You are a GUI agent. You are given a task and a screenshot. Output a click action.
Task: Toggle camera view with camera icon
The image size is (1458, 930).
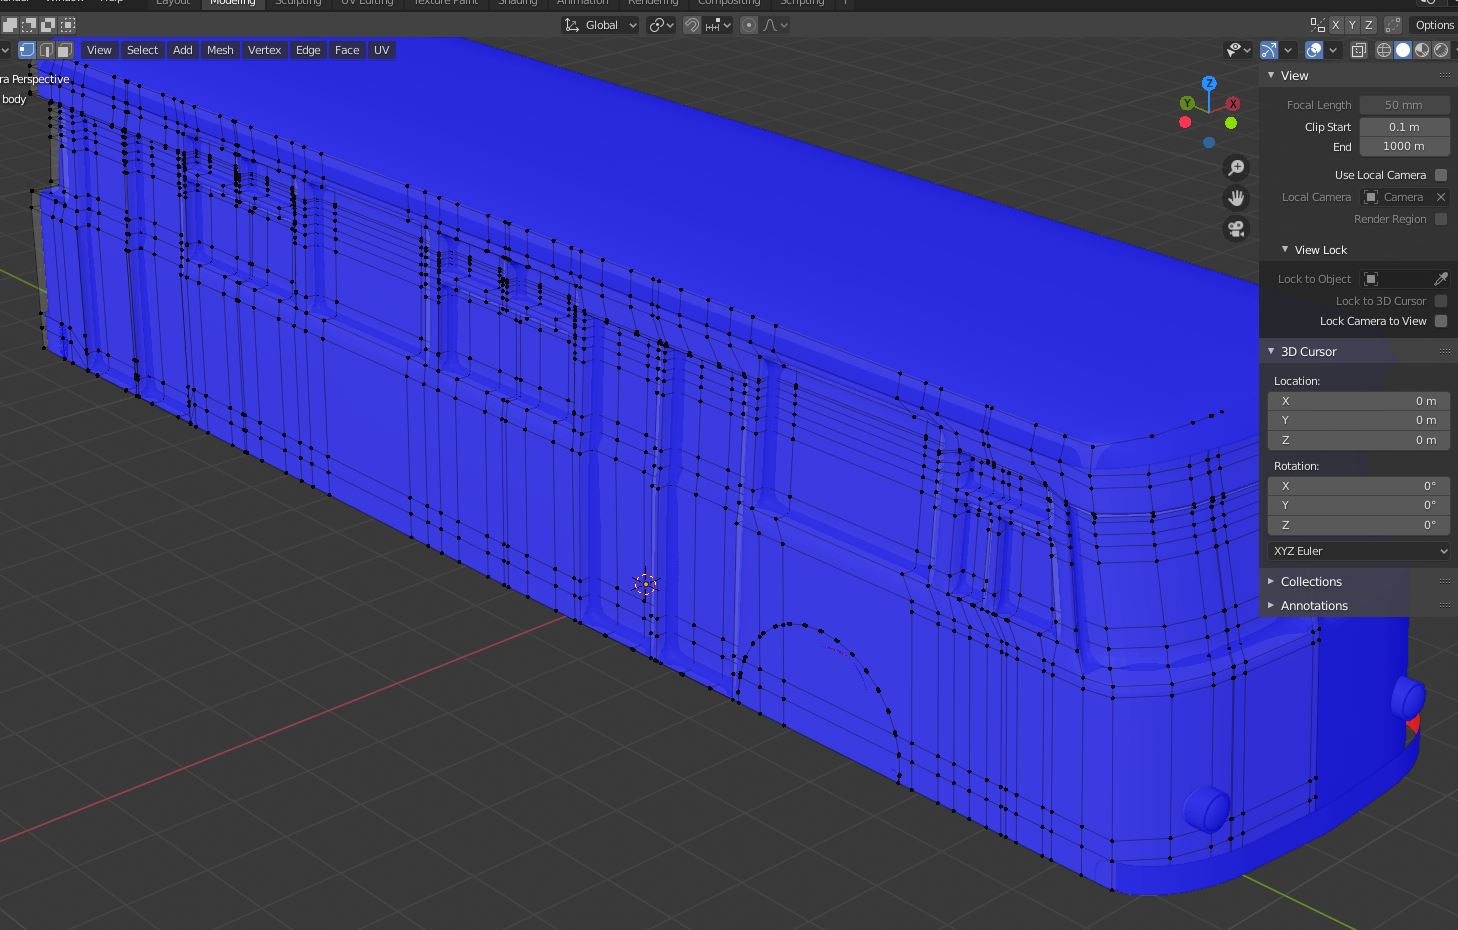(x=1236, y=229)
